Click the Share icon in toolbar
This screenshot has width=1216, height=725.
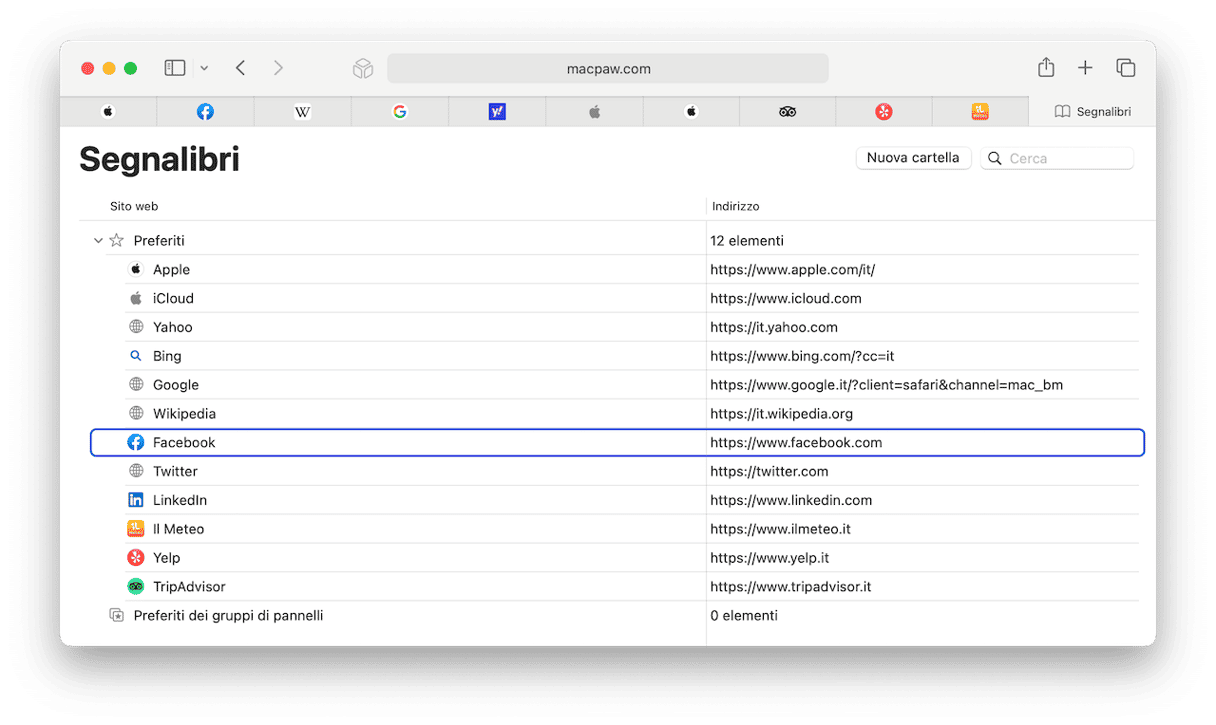pyautogui.click(x=1046, y=67)
